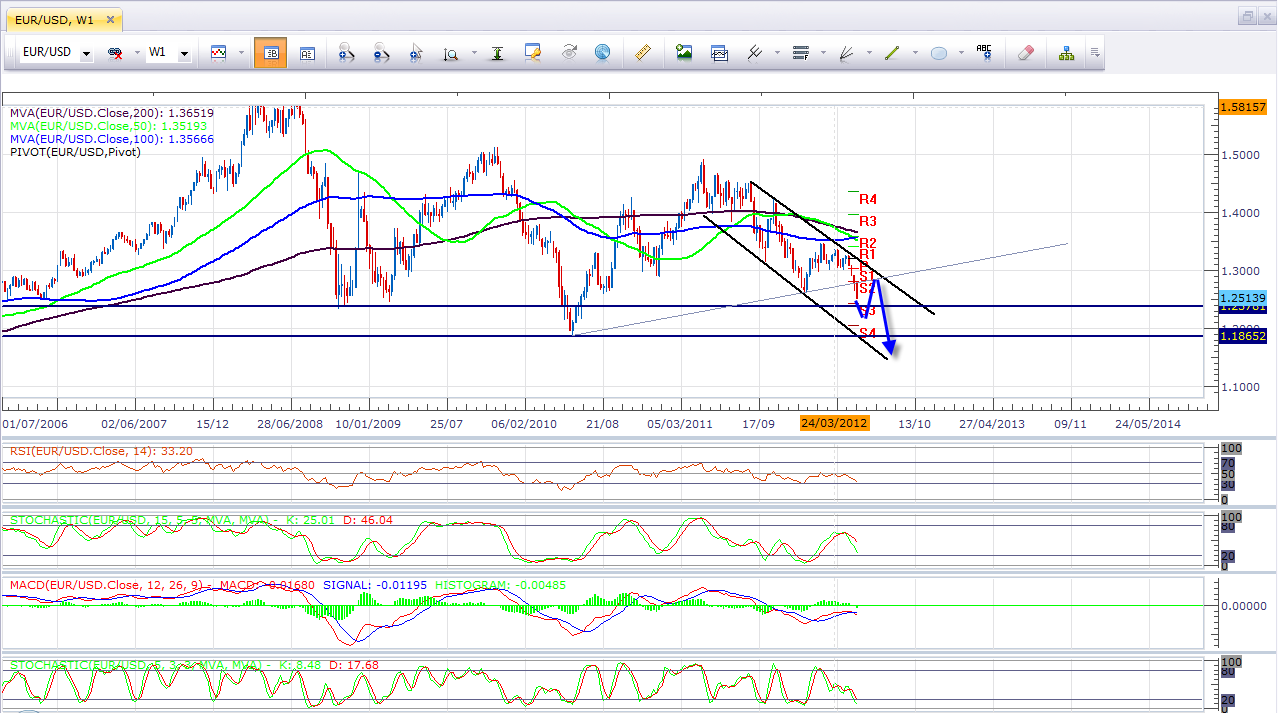Viewport: 1278px width, 713px height.
Task: Toggle the ask chart mode button
Action: (307, 53)
